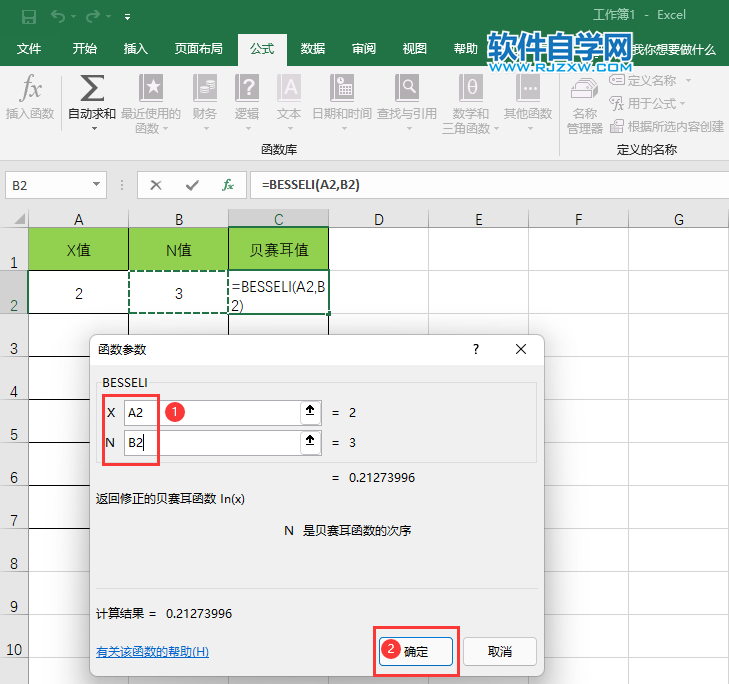Click in the X argument input field

(x=212, y=412)
